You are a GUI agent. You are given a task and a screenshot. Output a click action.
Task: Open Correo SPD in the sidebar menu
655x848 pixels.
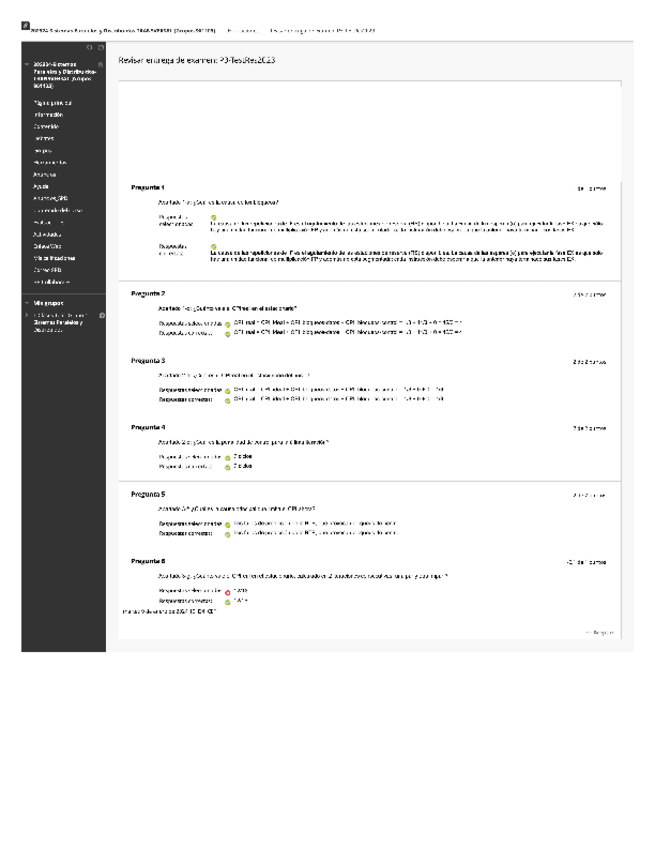(x=48, y=270)
